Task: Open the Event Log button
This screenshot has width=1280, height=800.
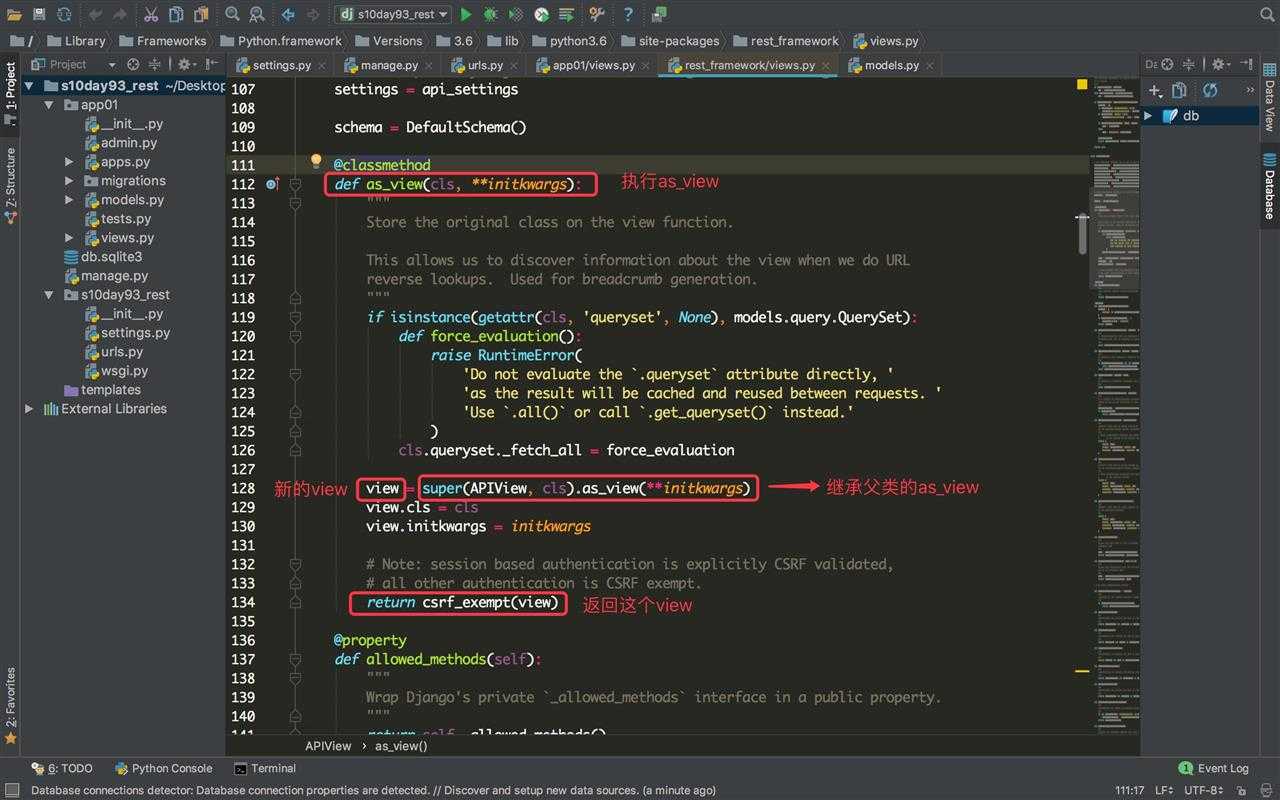Action: [x=1214, y=768]
